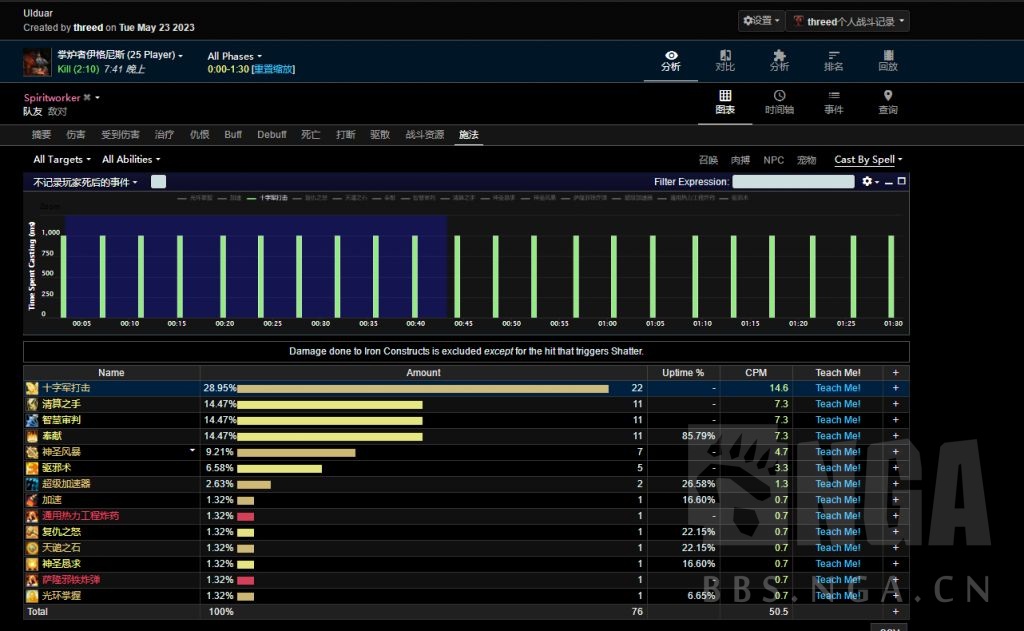This screenshot has width=1024, height=631.
Task: Click the 奉献 spell icon in table
Action: coord(33,436)
